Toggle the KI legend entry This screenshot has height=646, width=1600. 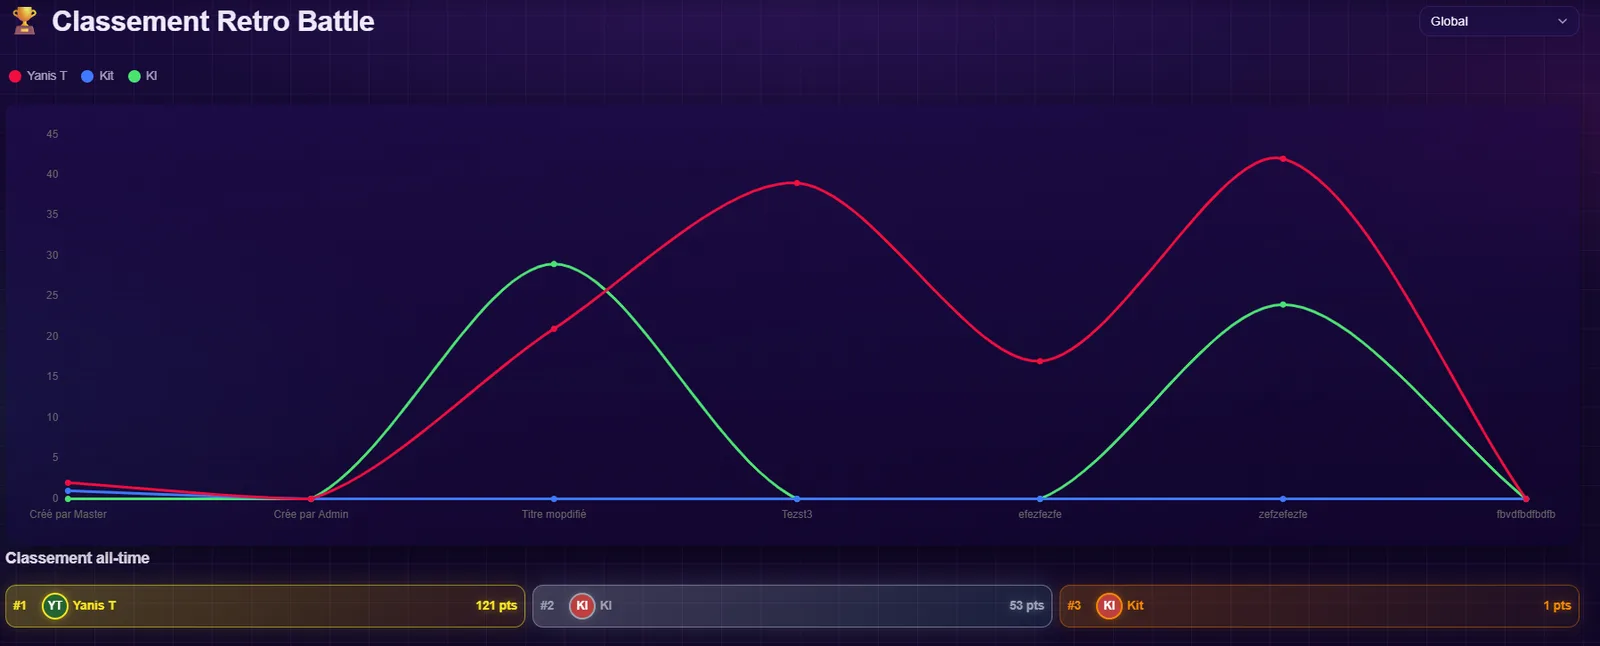coord(143,76)
